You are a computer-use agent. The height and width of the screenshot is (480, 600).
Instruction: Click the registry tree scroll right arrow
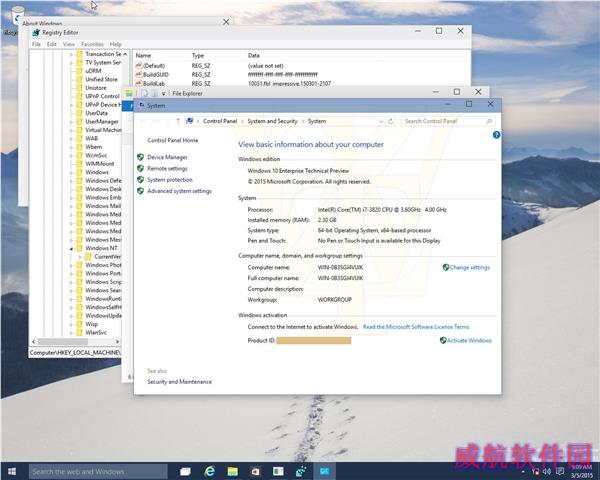point(117,341)
